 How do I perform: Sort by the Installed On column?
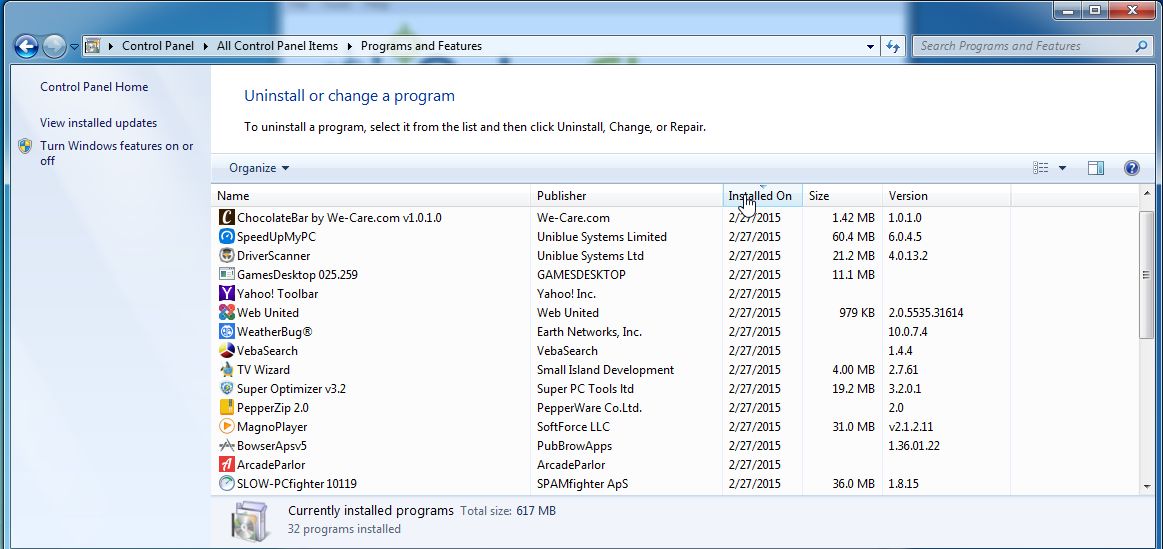(762, 196)
